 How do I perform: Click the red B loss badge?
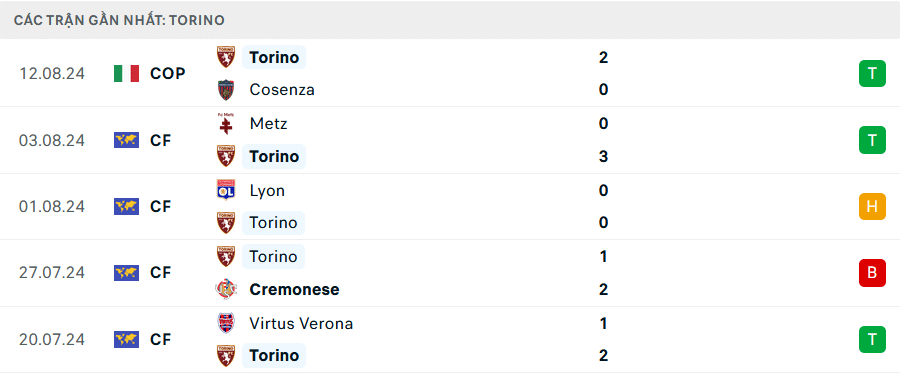click(872, 272)
